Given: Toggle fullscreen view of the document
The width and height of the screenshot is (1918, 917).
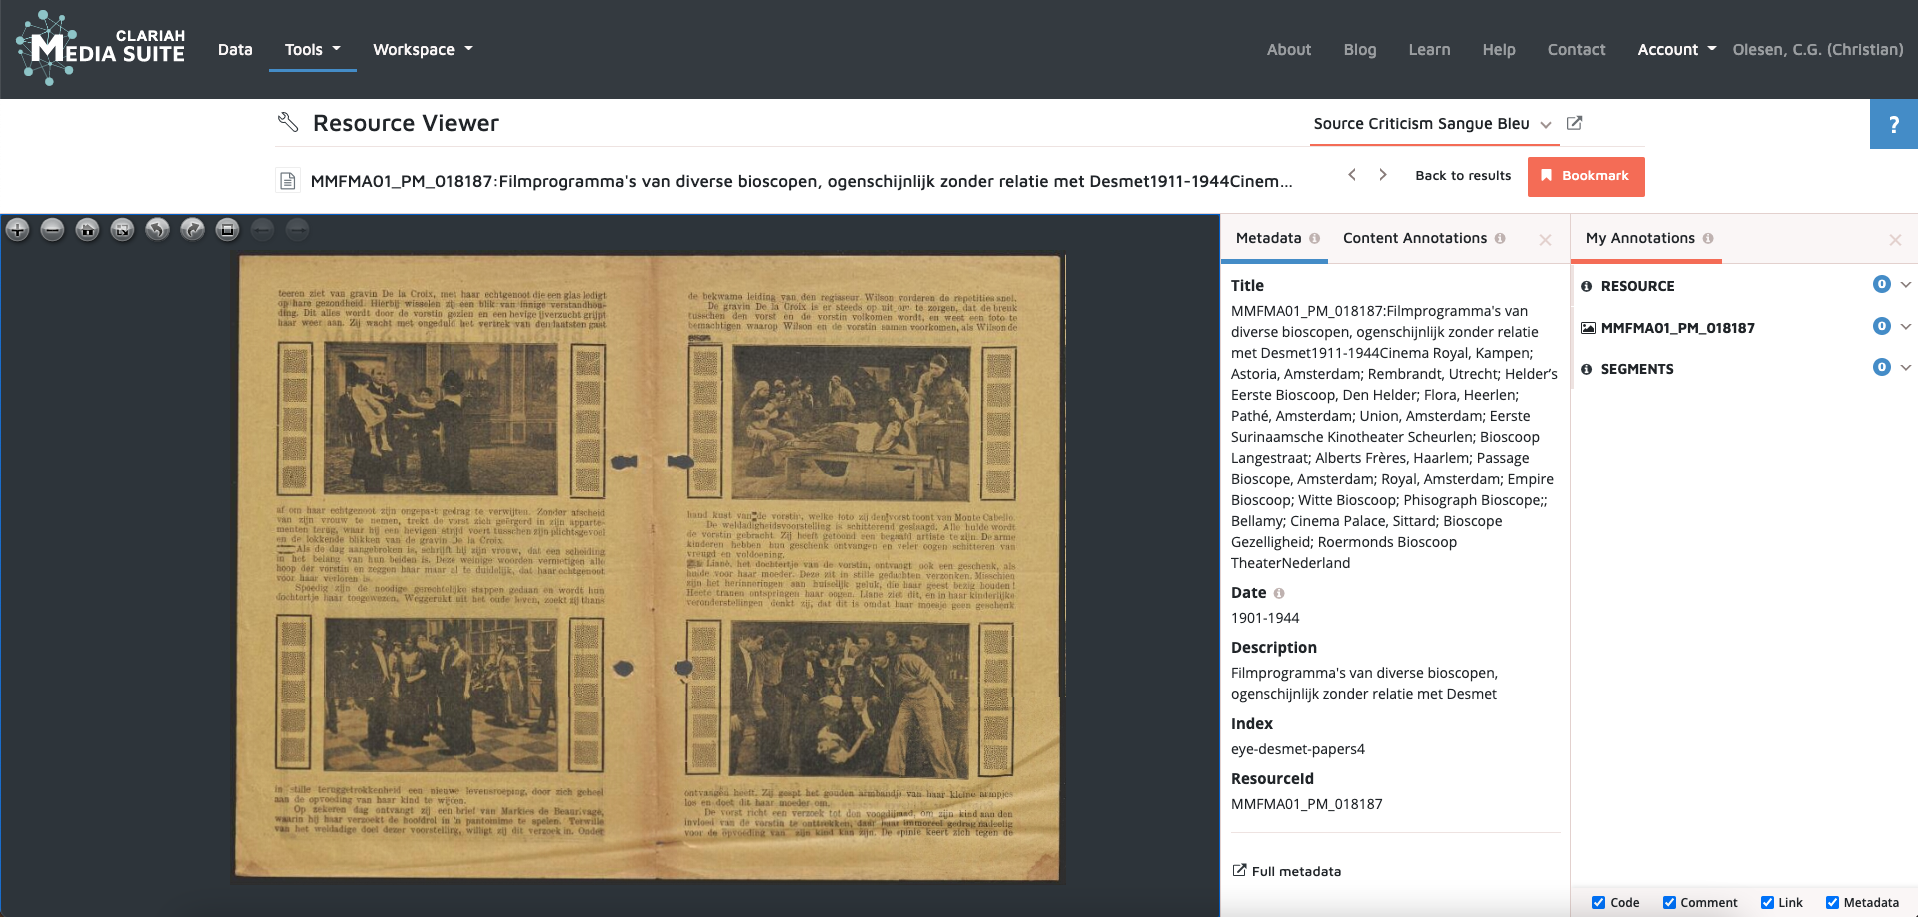Looking at the screenshot, I should pyautogui.click(x=122, y=230).
